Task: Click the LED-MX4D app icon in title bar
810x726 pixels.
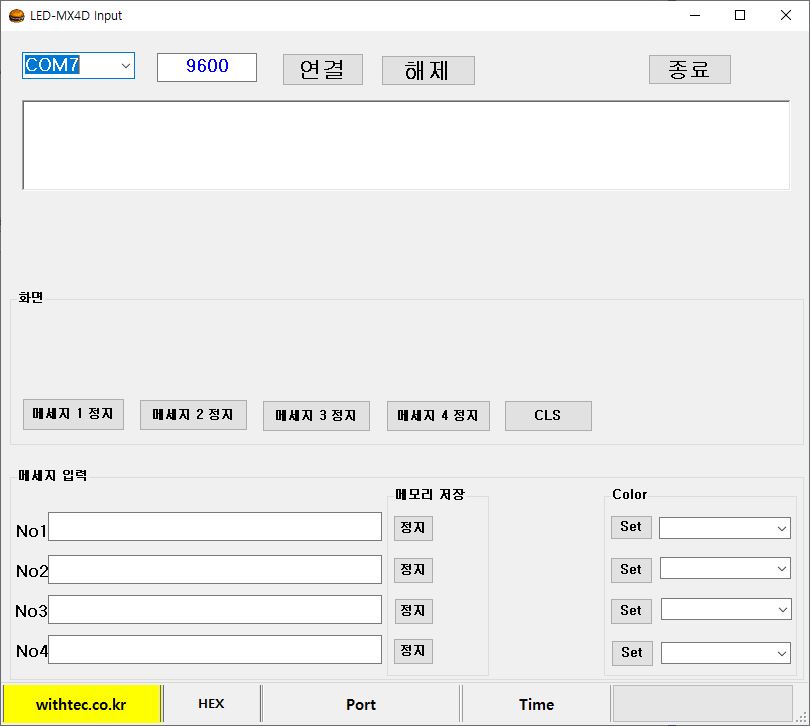Action: [x=16, y=16]
